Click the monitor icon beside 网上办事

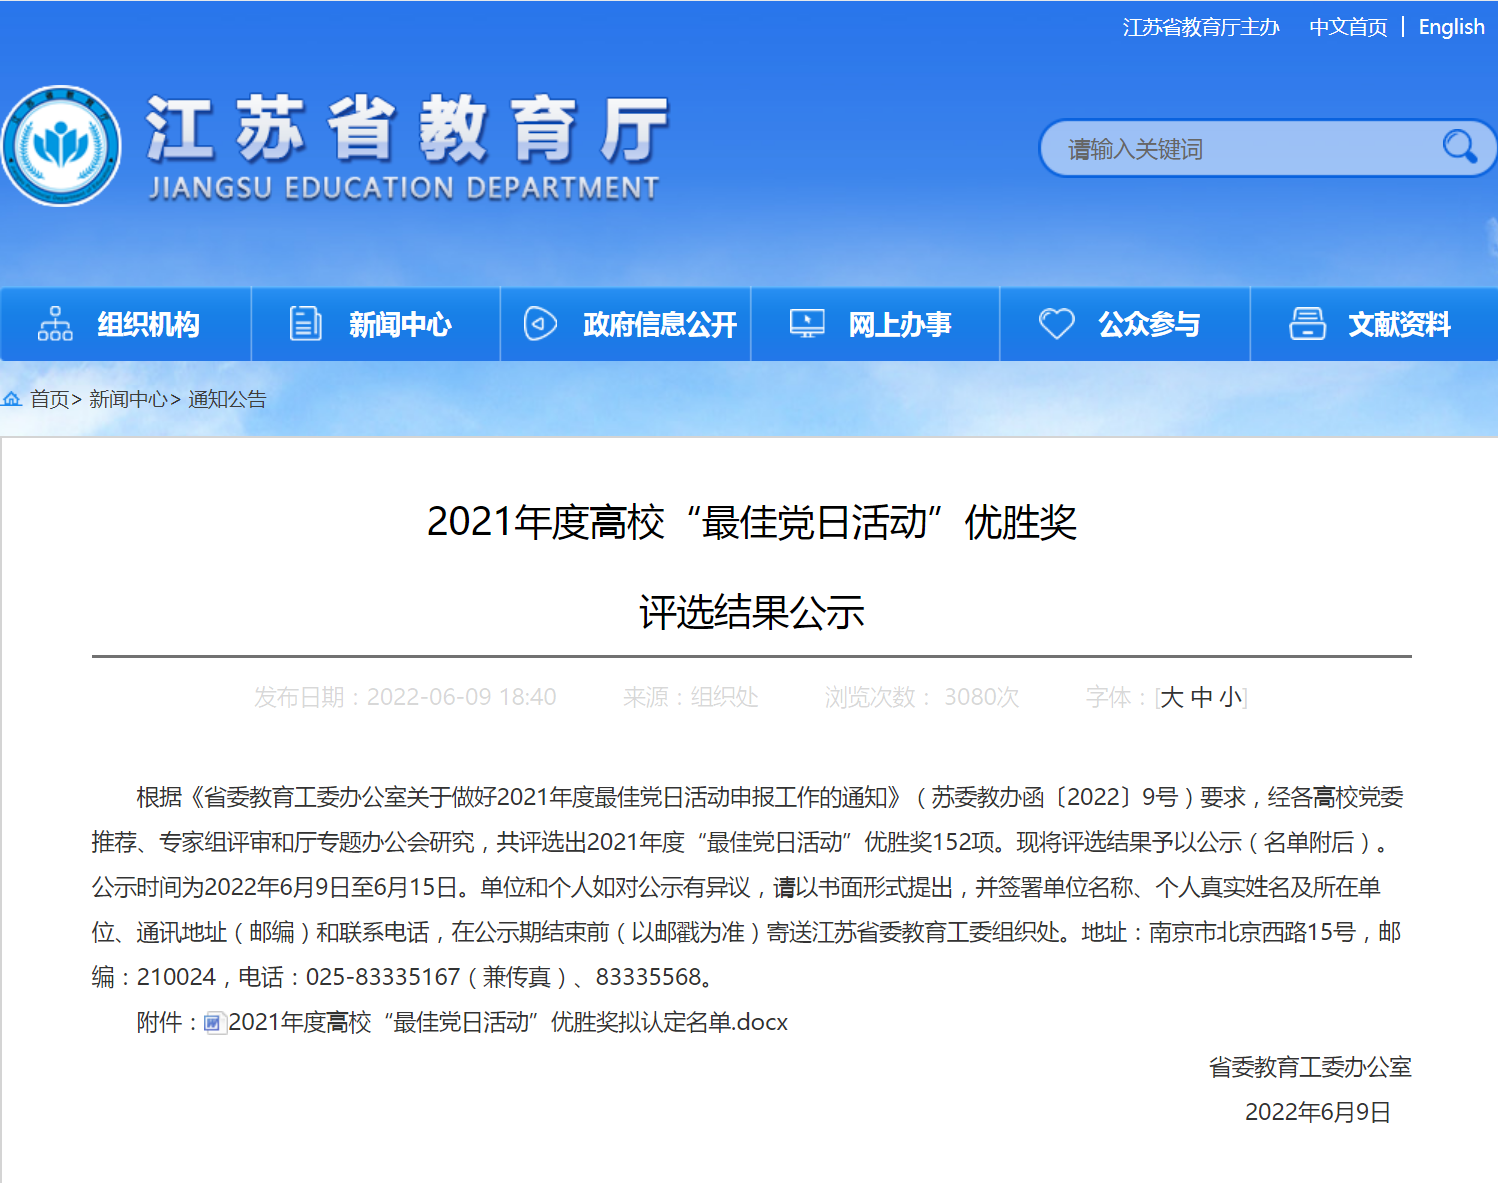click(x=807, y=324)
